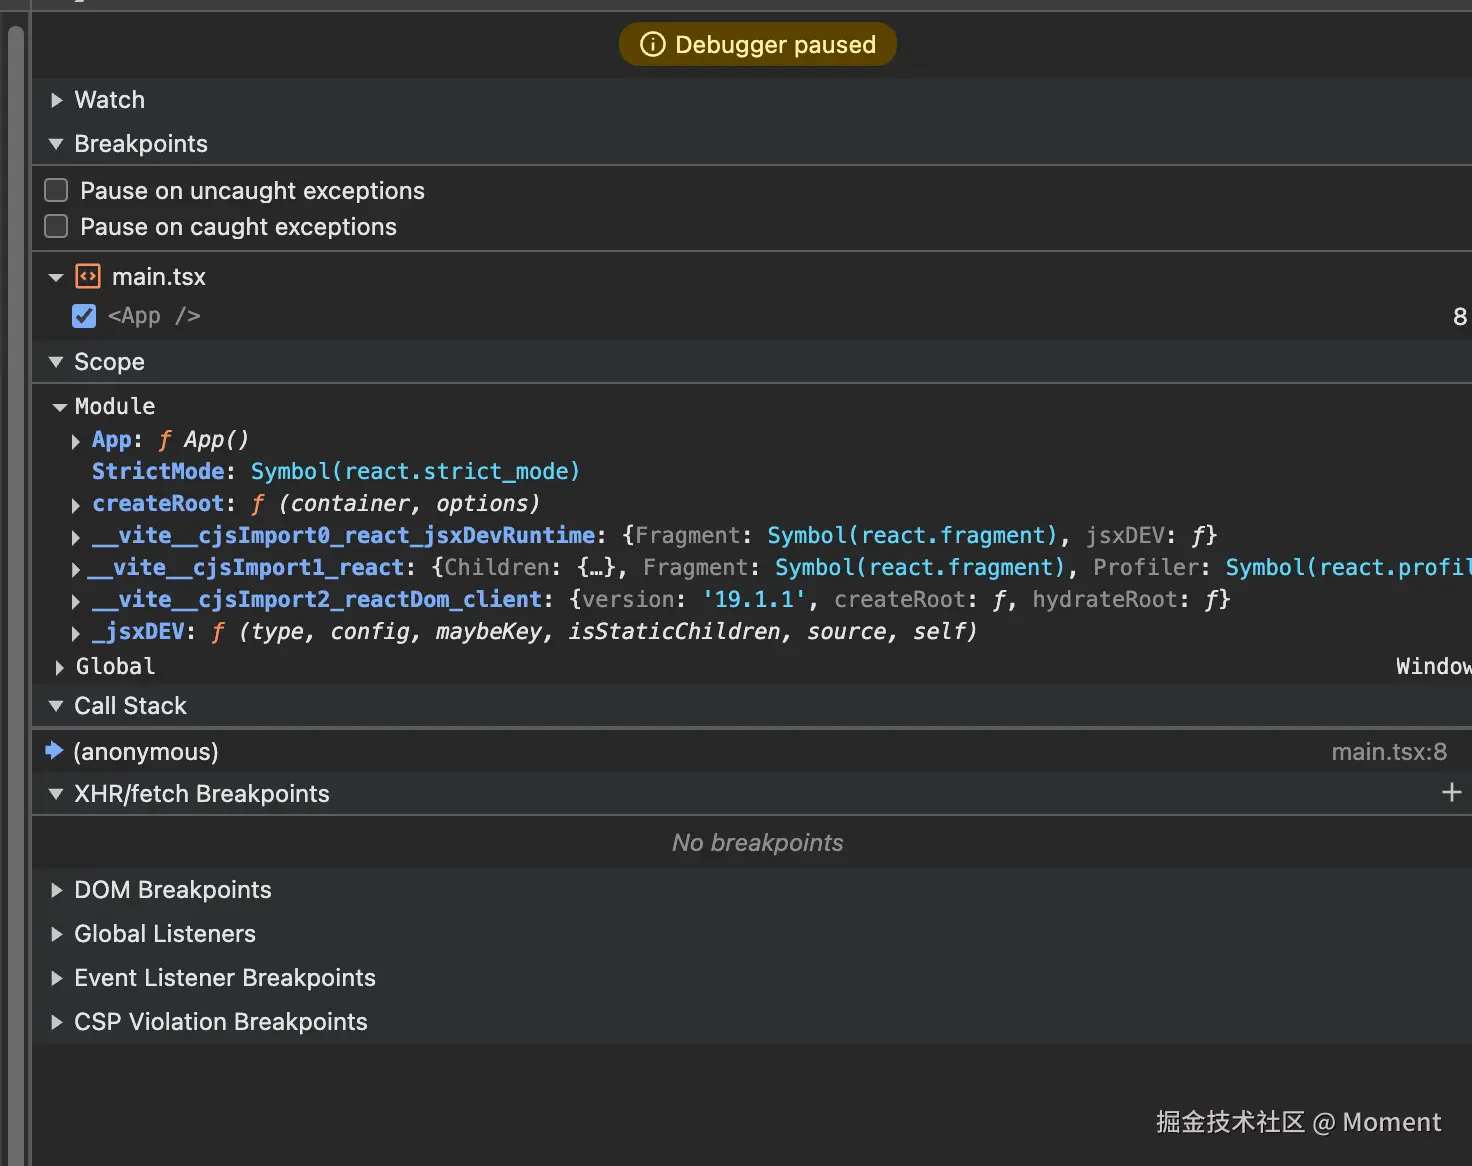The height and width of the screenshot is (1166, 1472).
Task: Click the info icon in Debugger paused badge
Action: click(652, 44)
